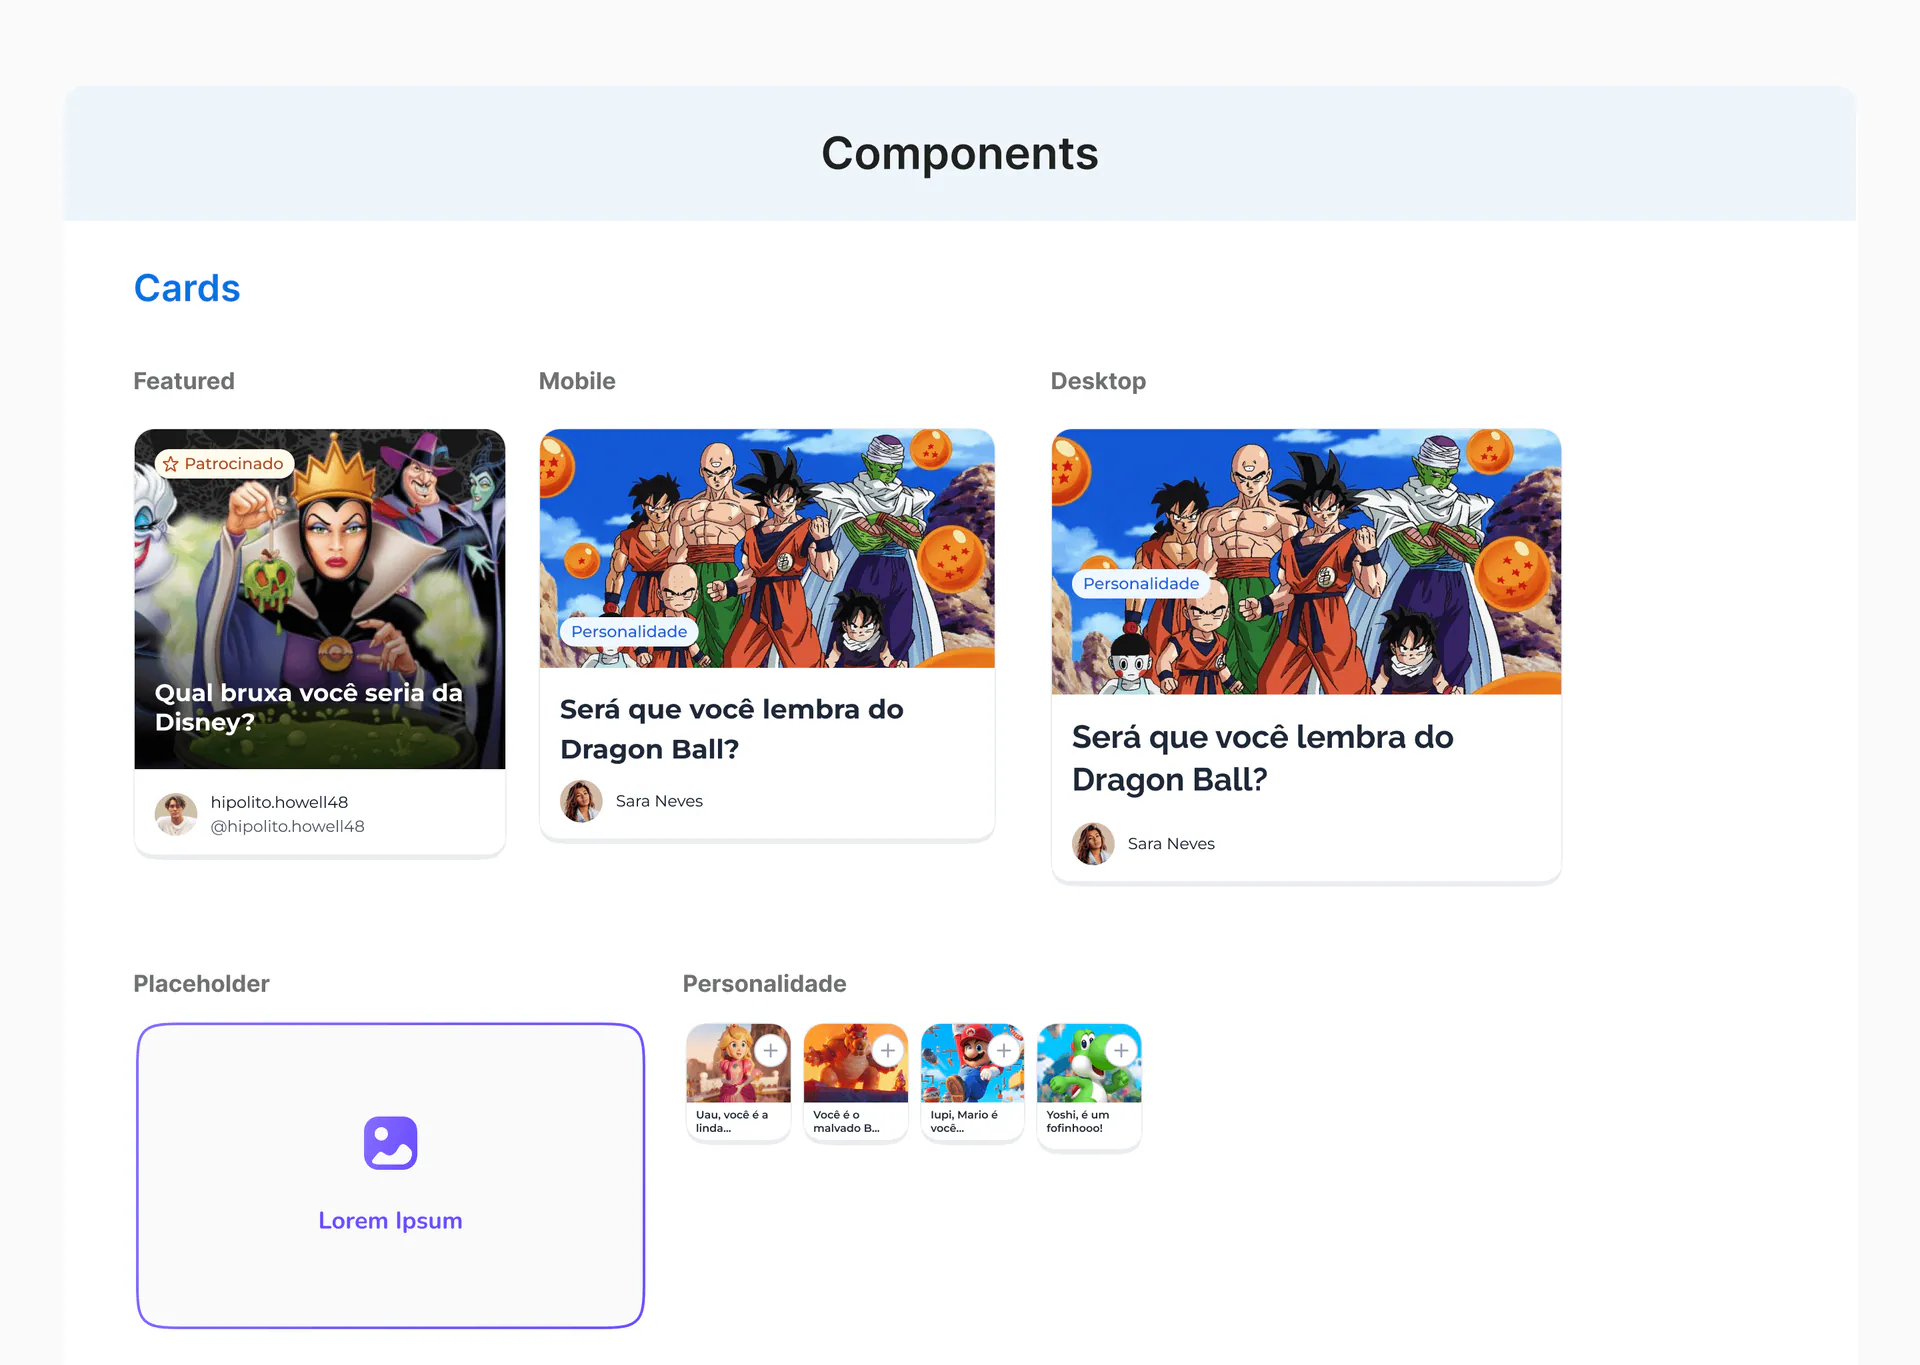The height and width of the screenshot is (1365, 1920).
Task: Select 'Yoshi, é um fofinhooo!' caption
Action: [1078, 1121]
